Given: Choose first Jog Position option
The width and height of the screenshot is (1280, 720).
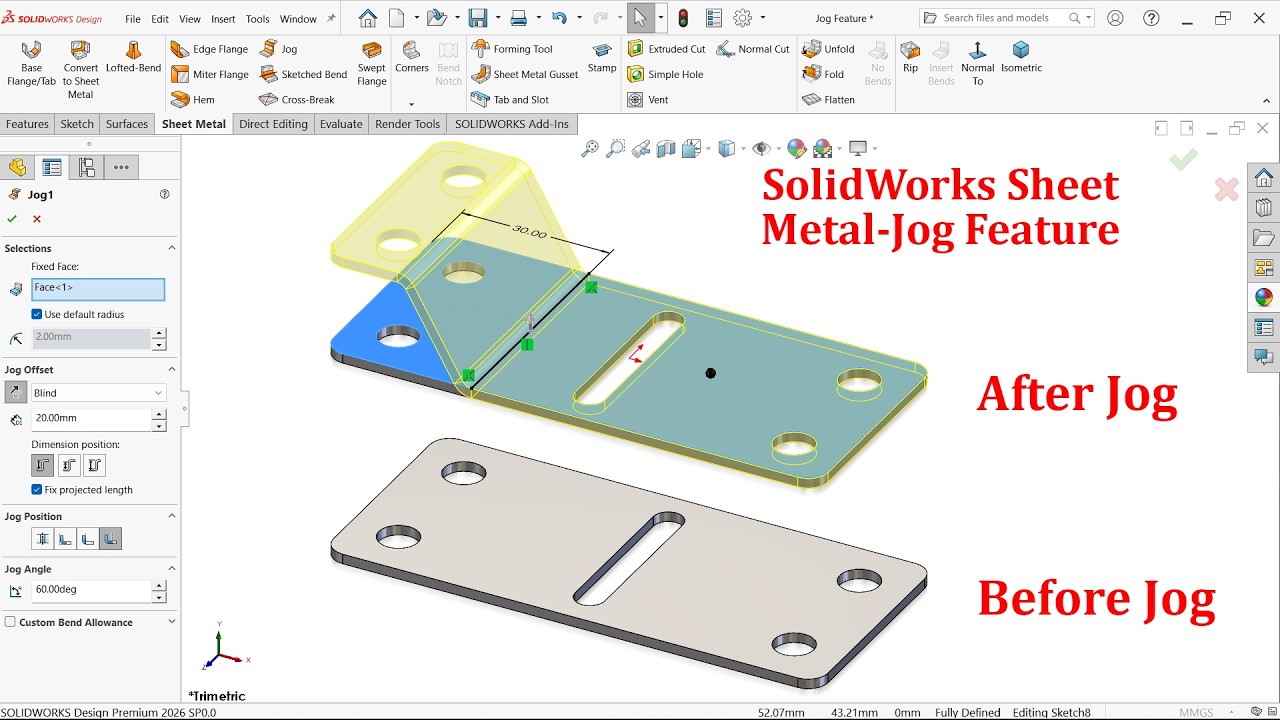Looking at the screenshot, I should (x=42, y=539).
